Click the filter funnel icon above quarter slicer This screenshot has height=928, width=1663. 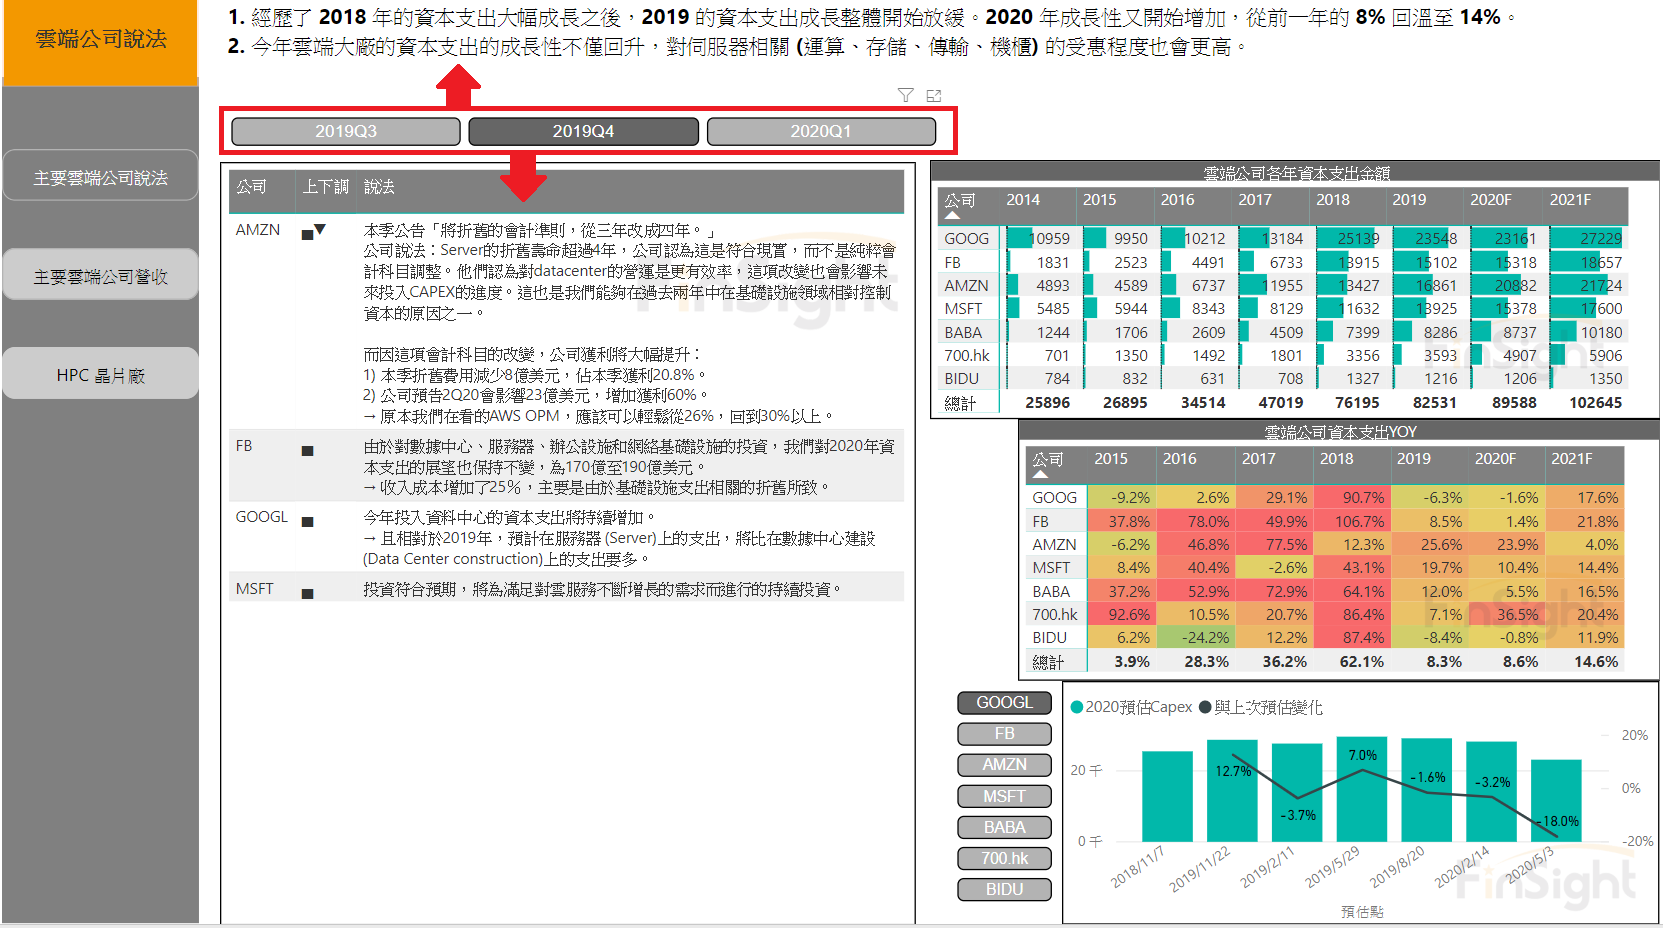click(x=905, y=95)
